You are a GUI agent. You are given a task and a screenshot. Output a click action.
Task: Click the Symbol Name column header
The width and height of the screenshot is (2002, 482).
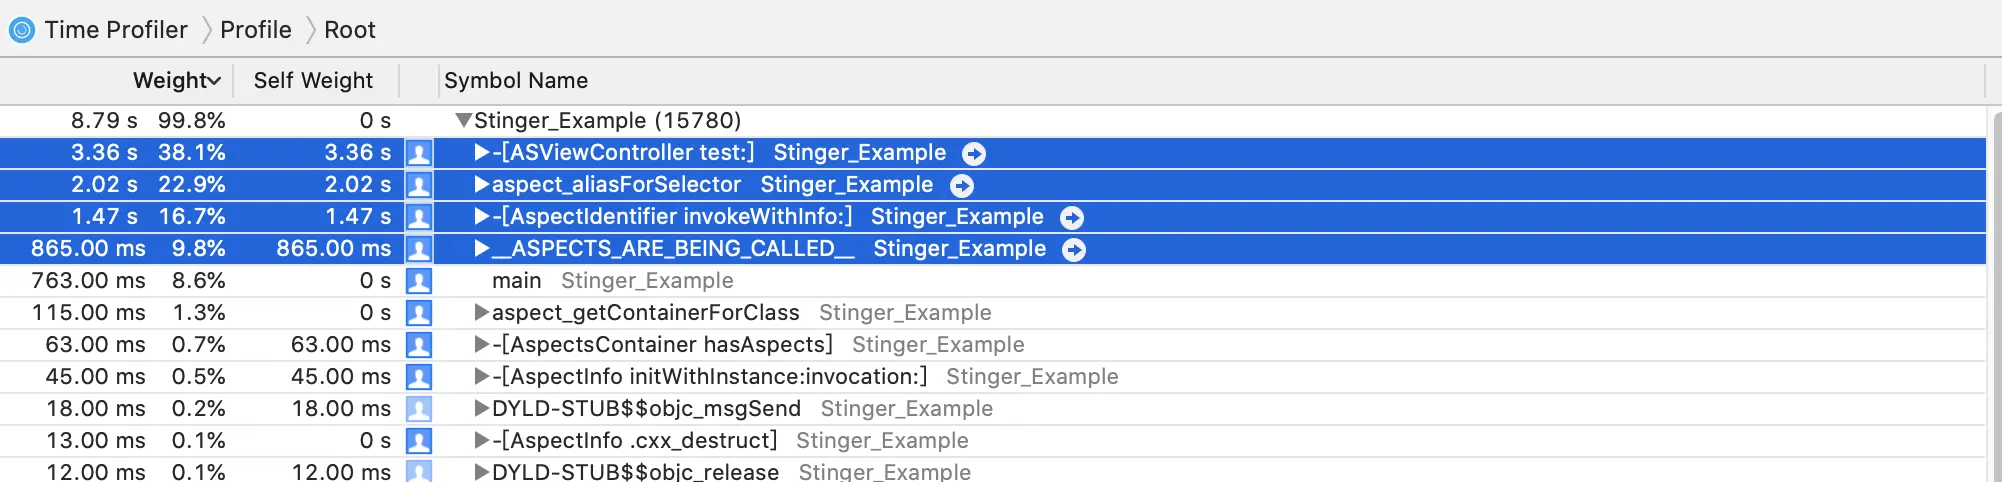click(516, 80)
